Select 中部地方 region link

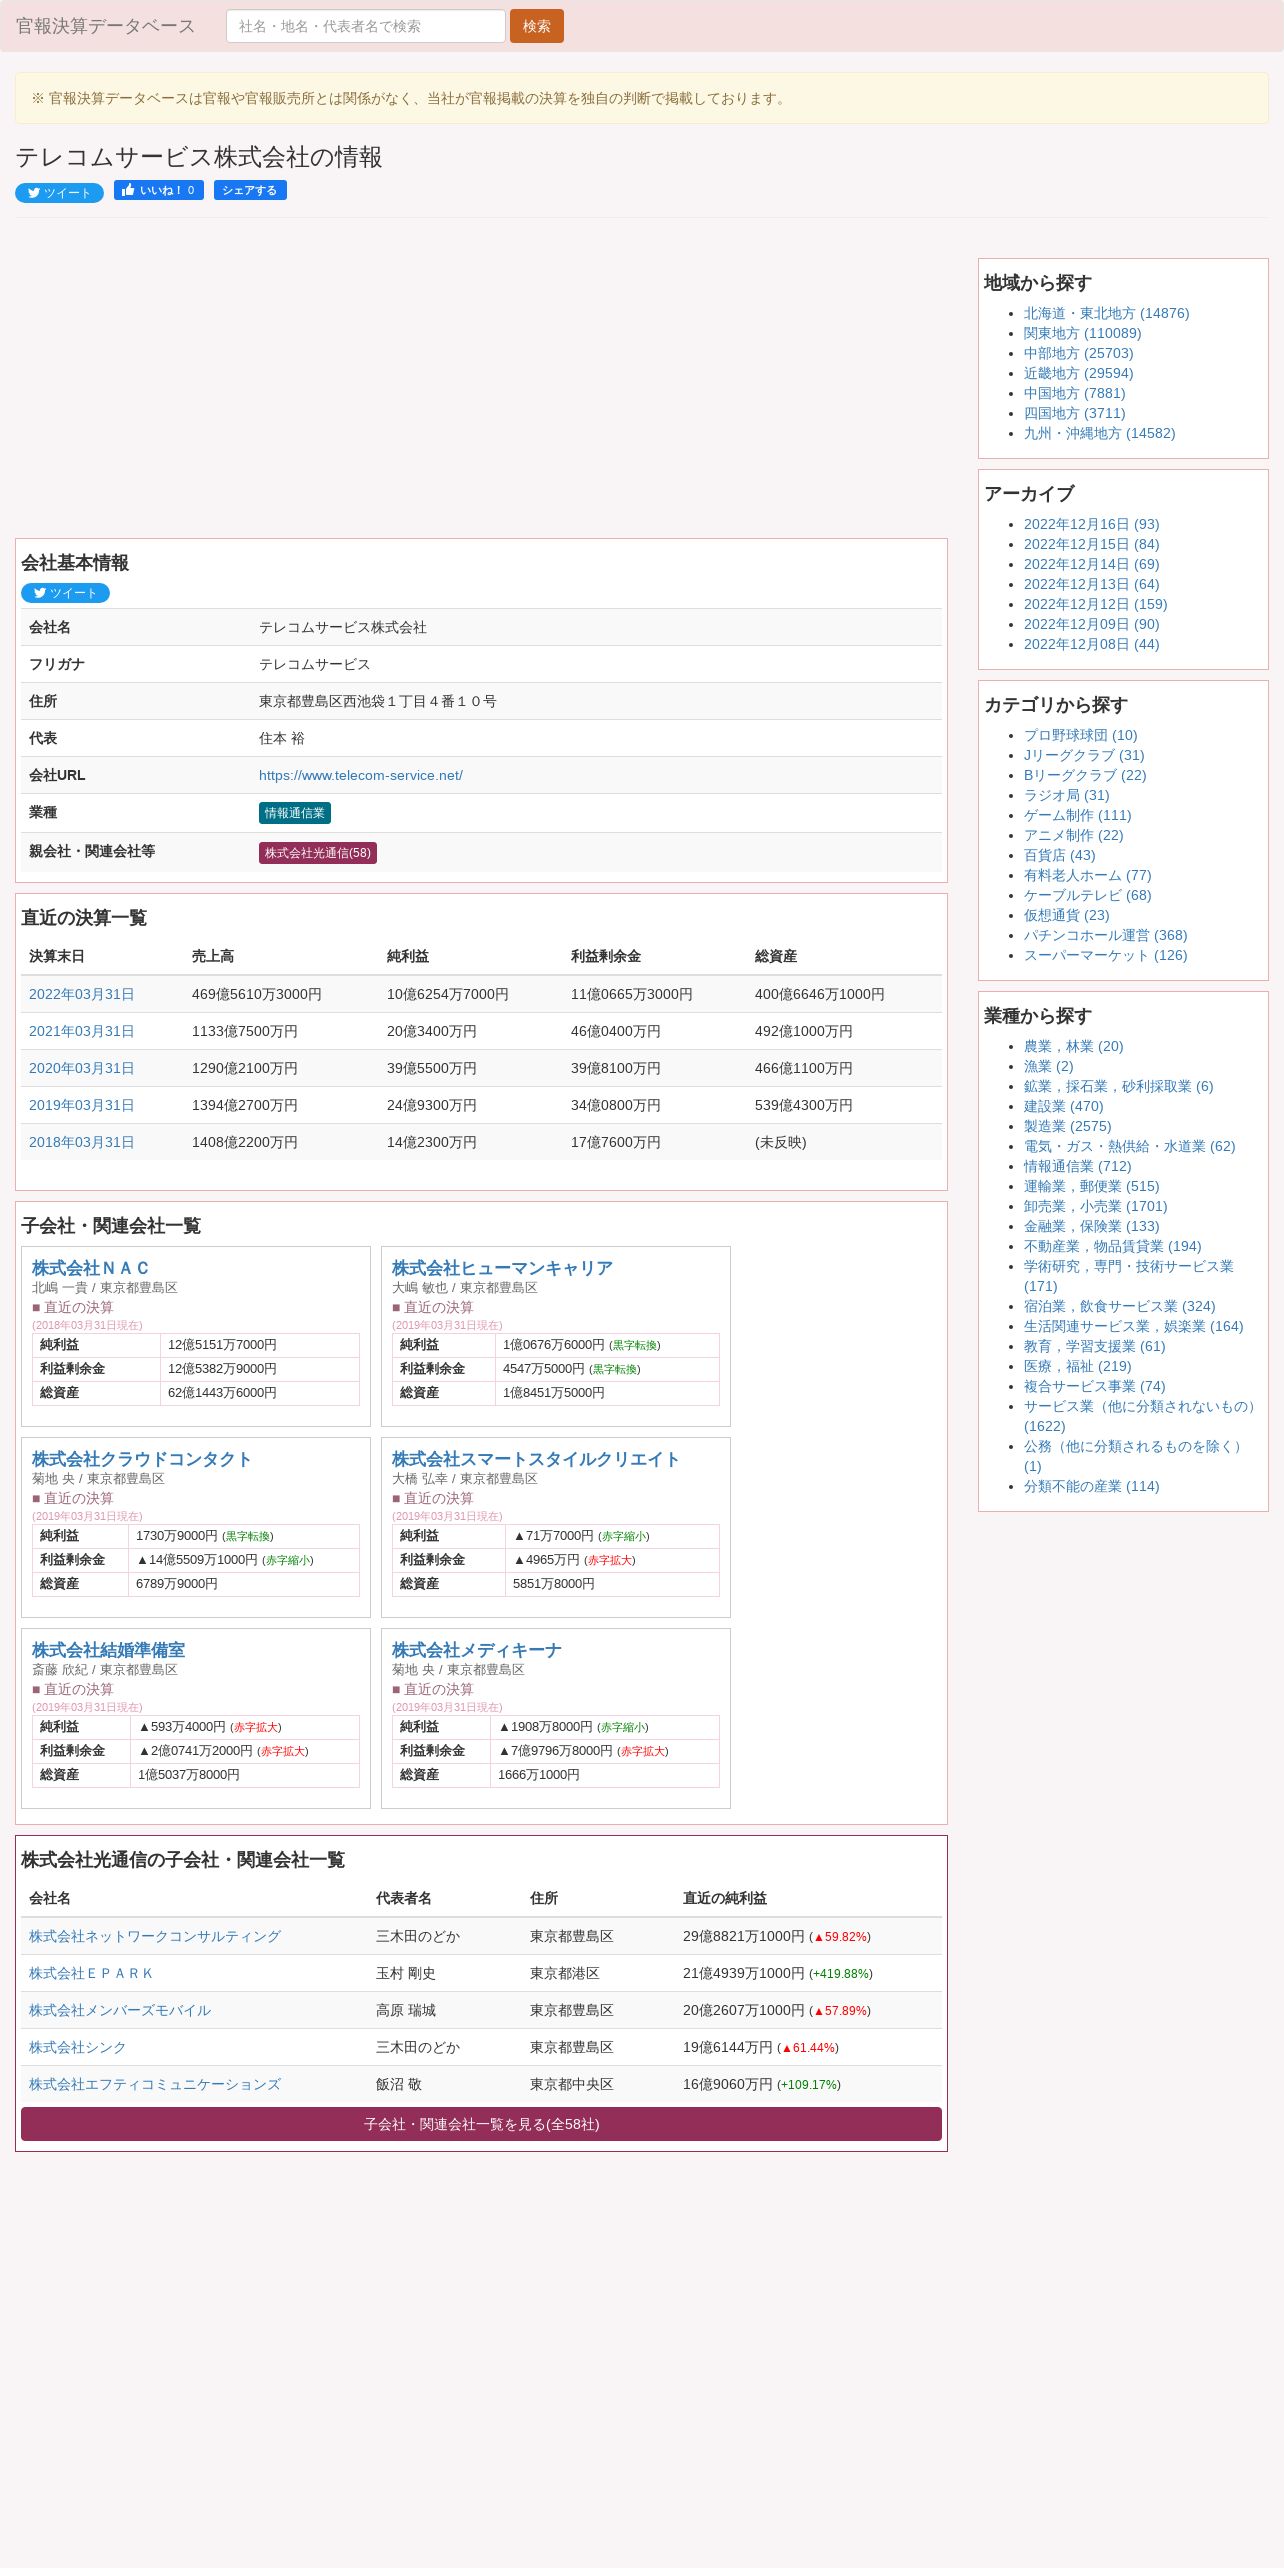pyautogui.click(x=1078, y=353)
